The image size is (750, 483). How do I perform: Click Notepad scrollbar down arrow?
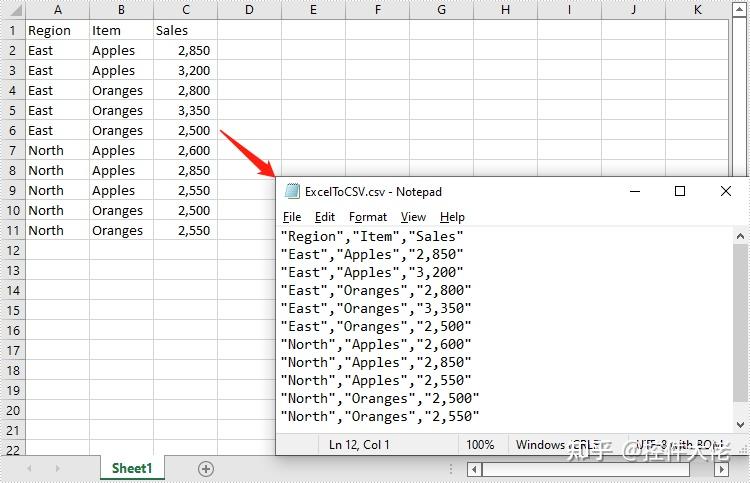pos(740,425)
